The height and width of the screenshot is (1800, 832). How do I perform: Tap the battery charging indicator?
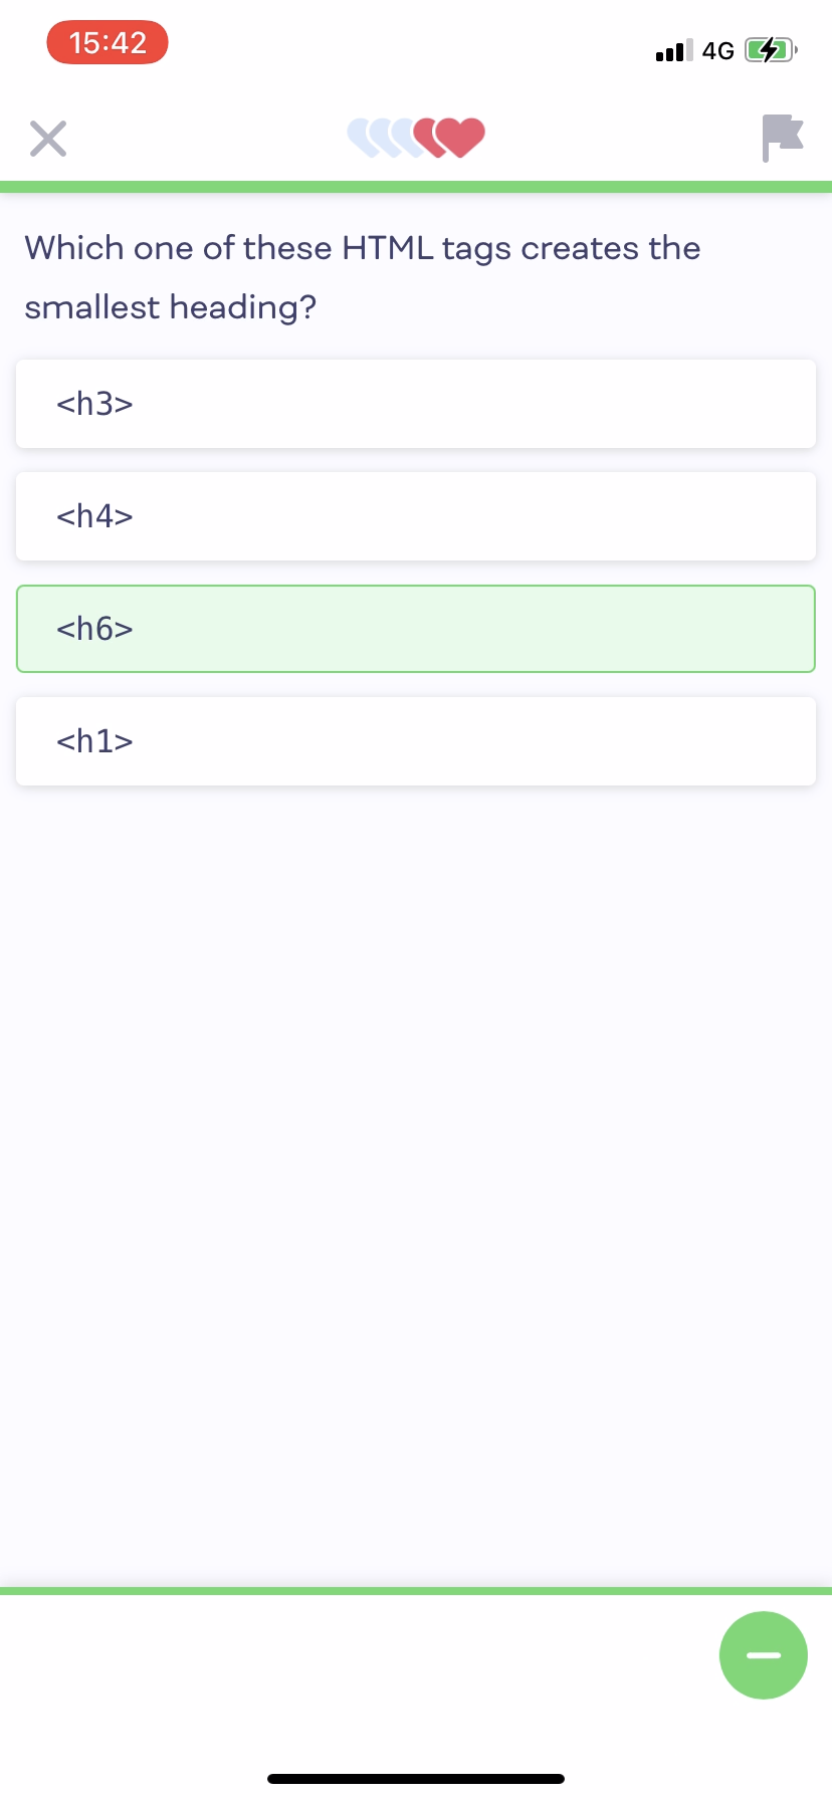pyautogui.click(x=769, y=49)
